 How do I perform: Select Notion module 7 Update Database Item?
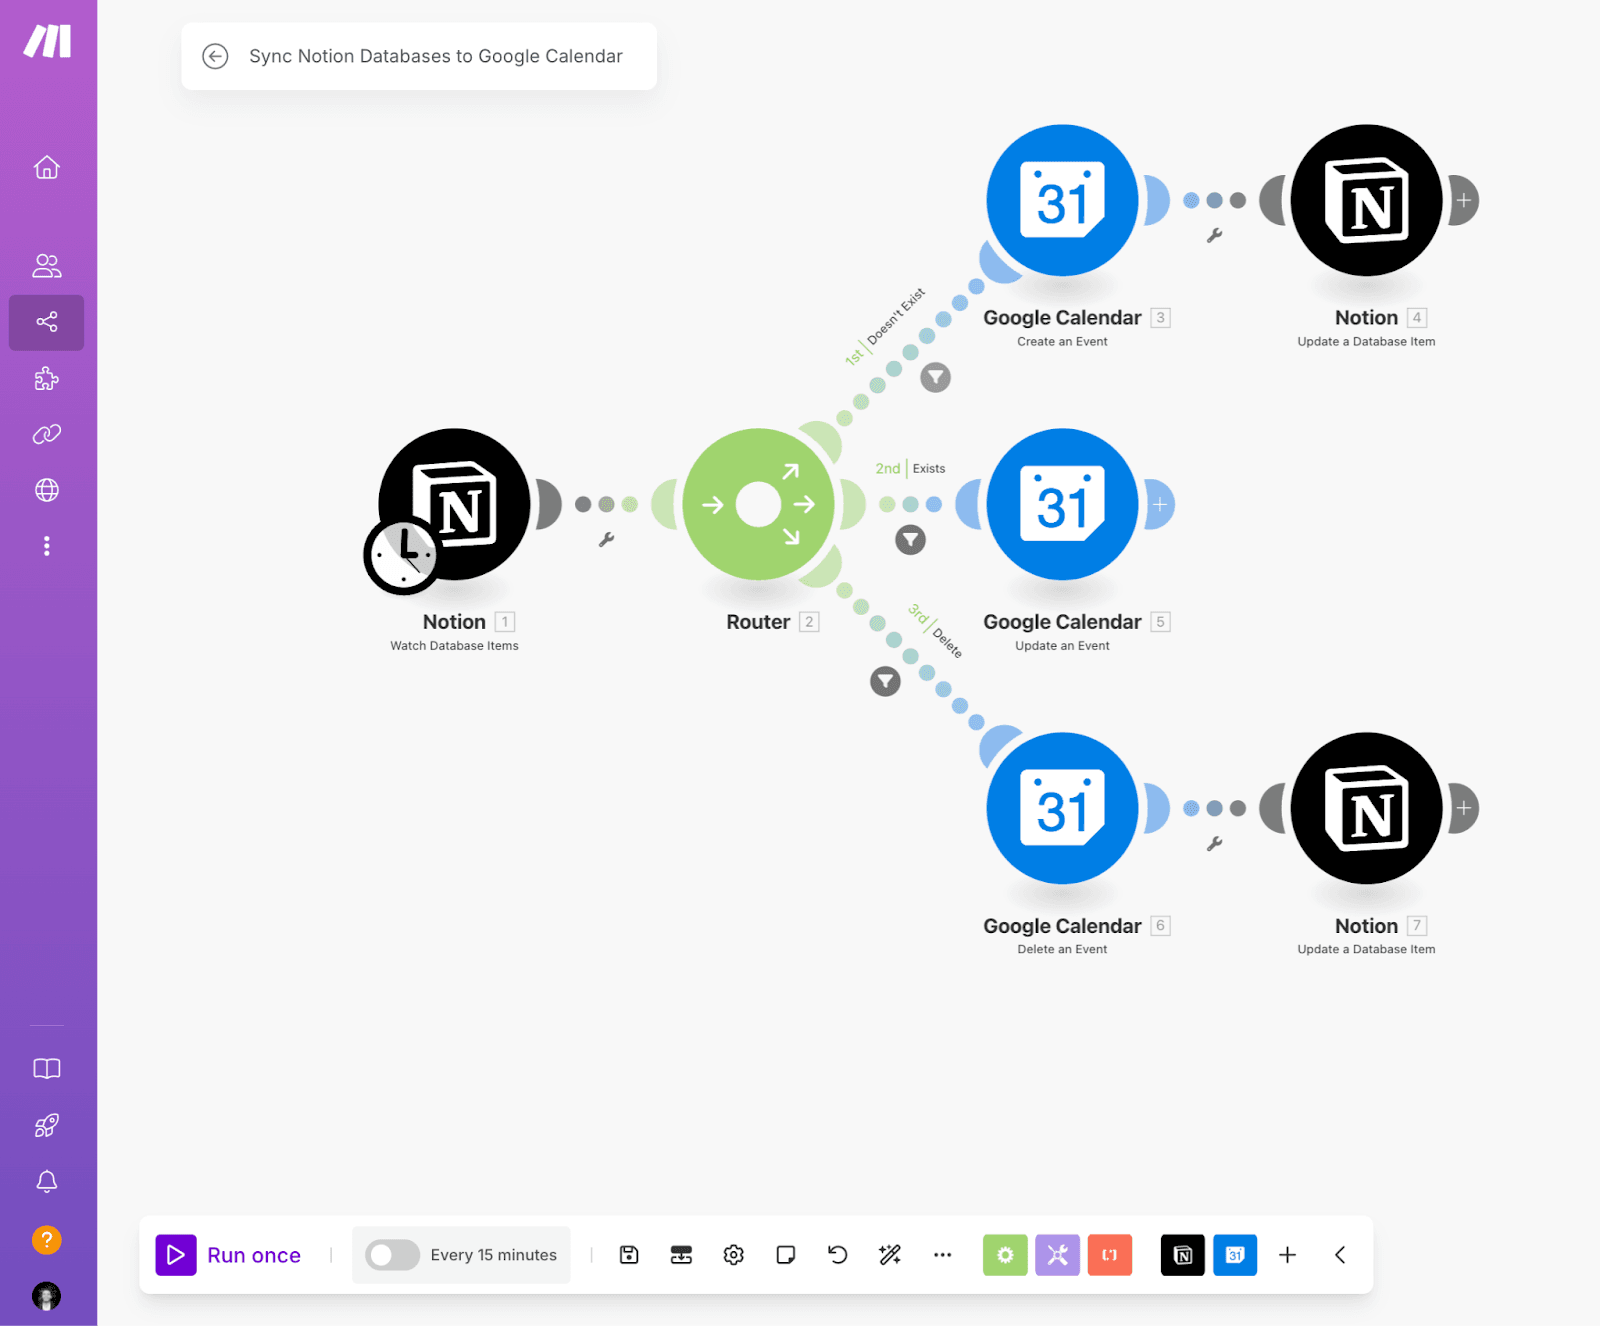point(1367,809)
